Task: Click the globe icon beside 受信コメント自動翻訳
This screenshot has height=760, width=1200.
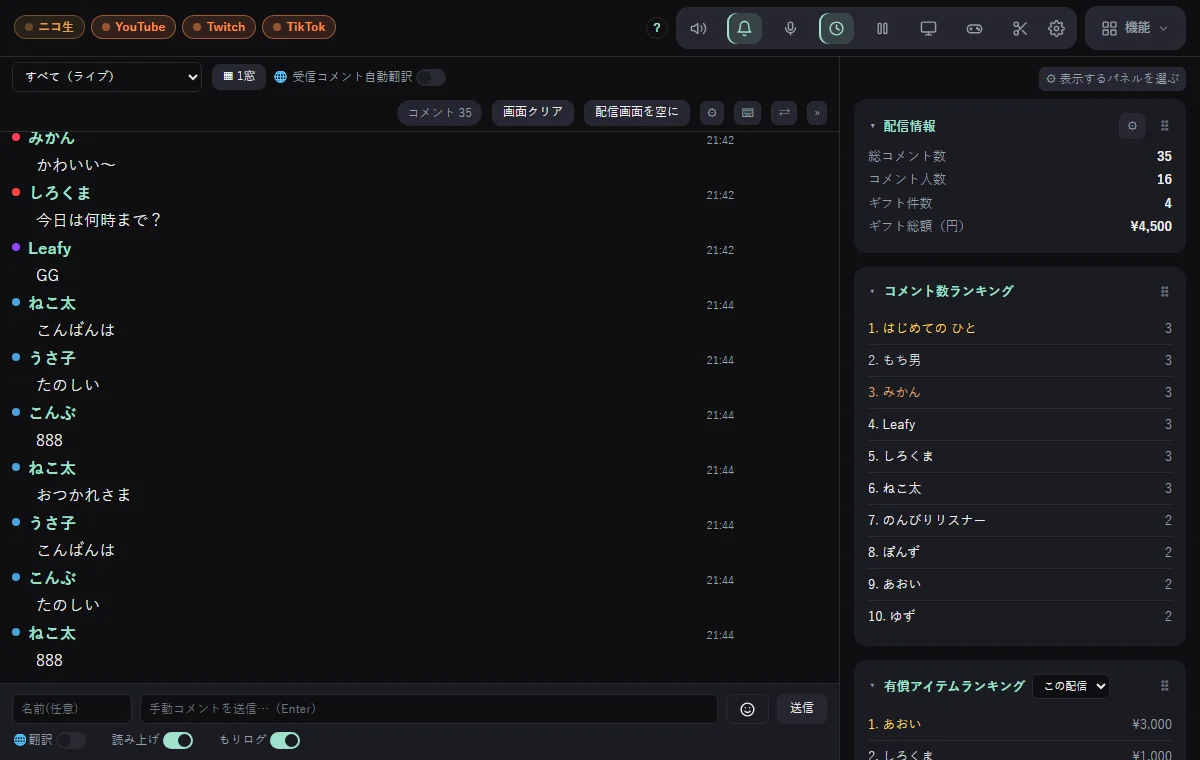Action: point(280,77)
